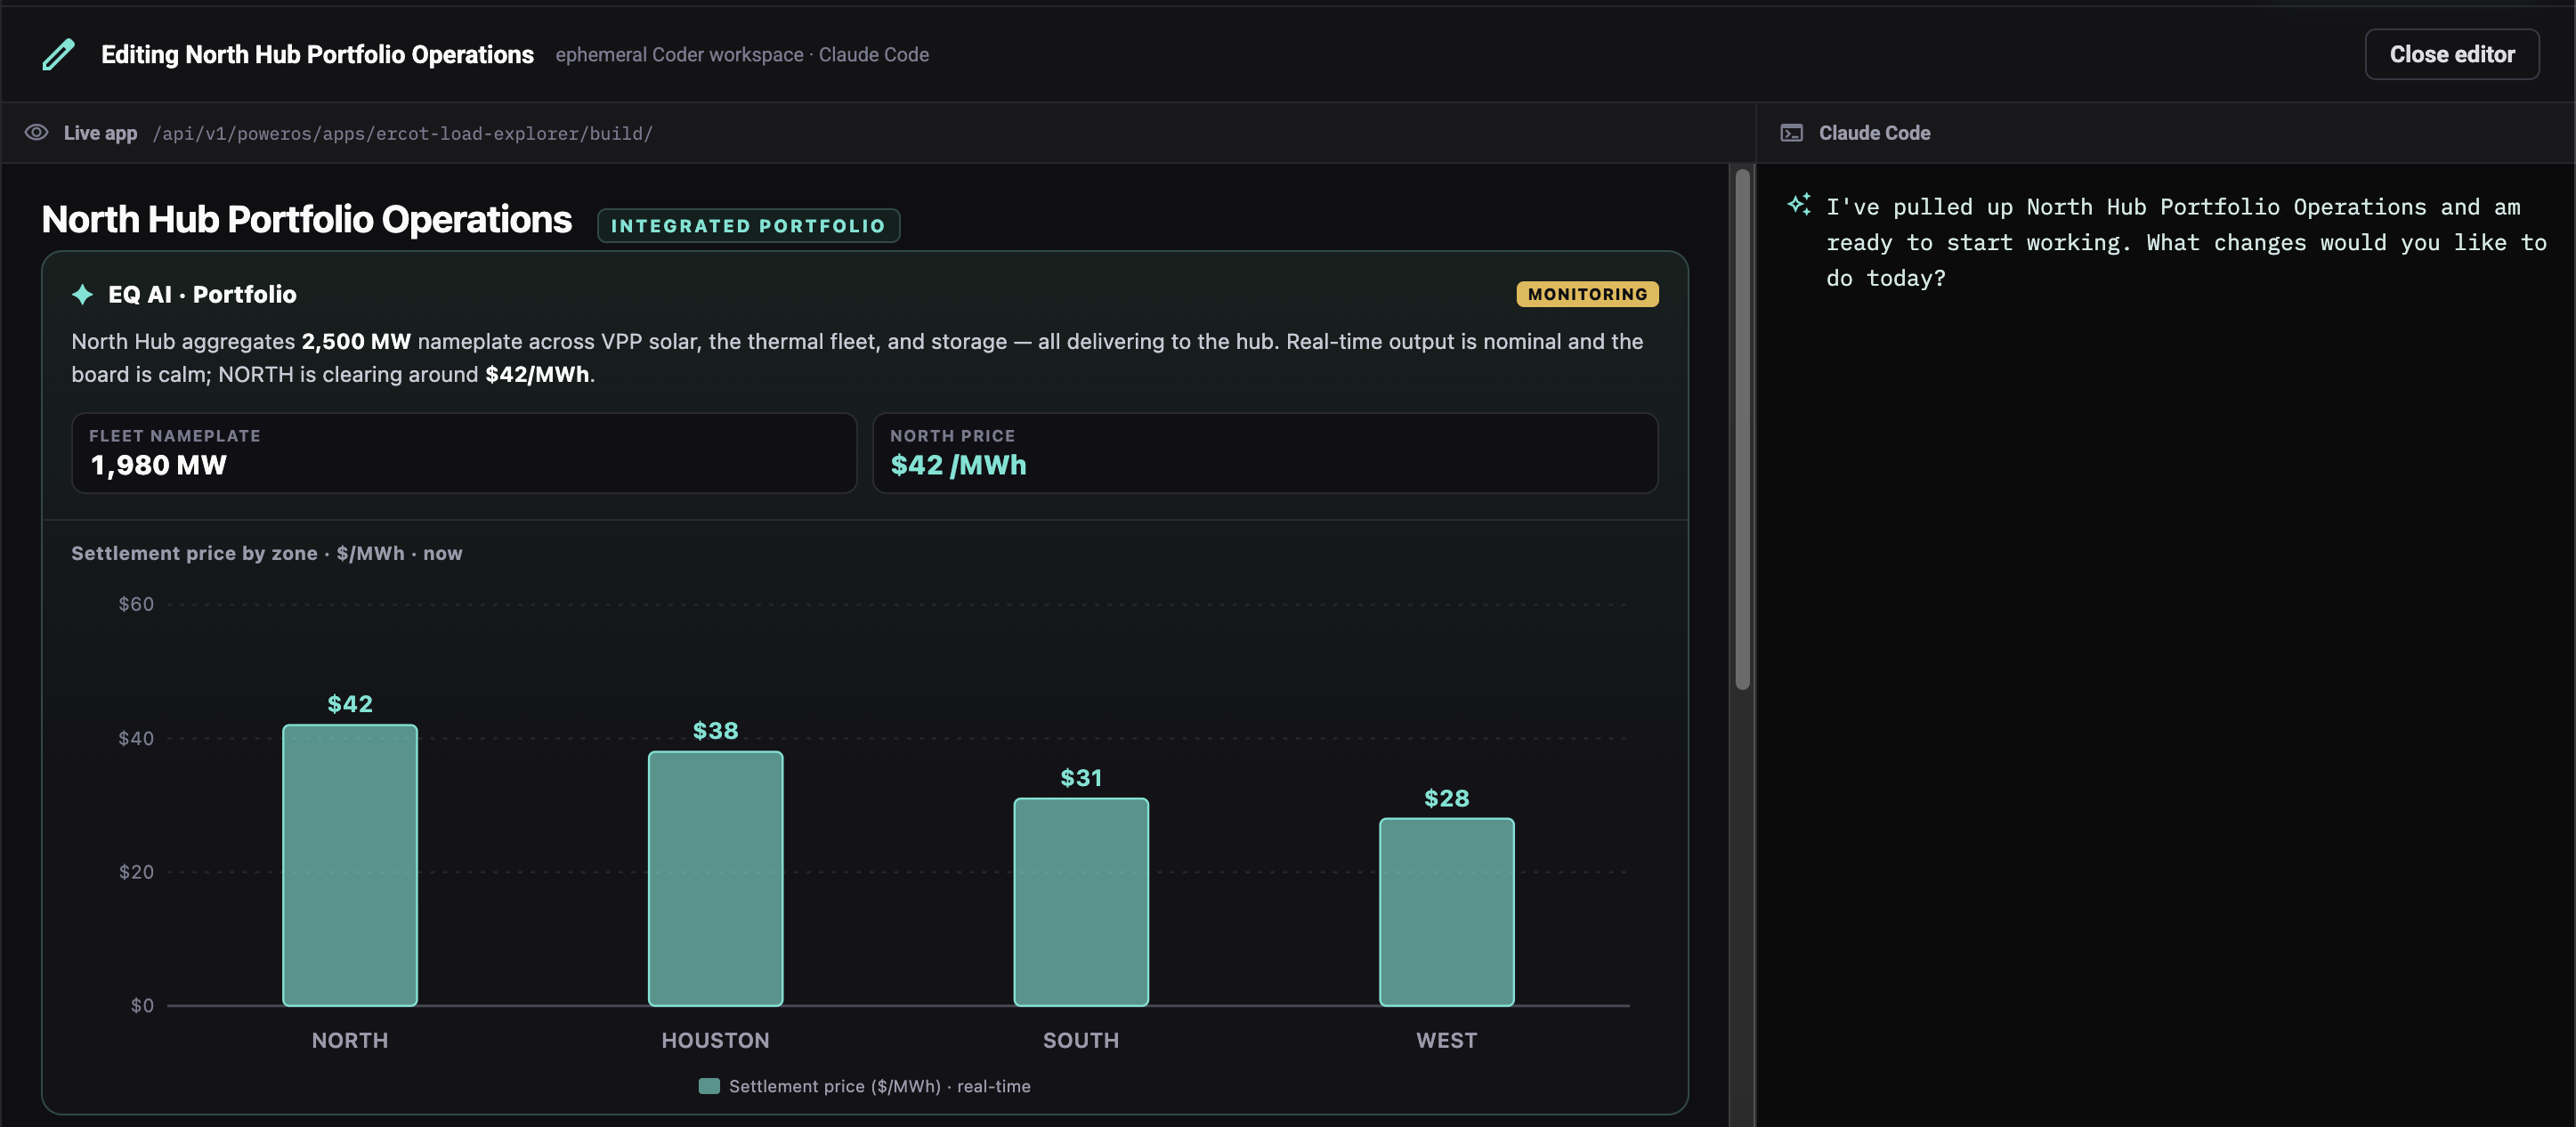The image size is (2576, 1127).
Task: Click the North Hub Portfolio Operations heading
Action: coord(307,219)
